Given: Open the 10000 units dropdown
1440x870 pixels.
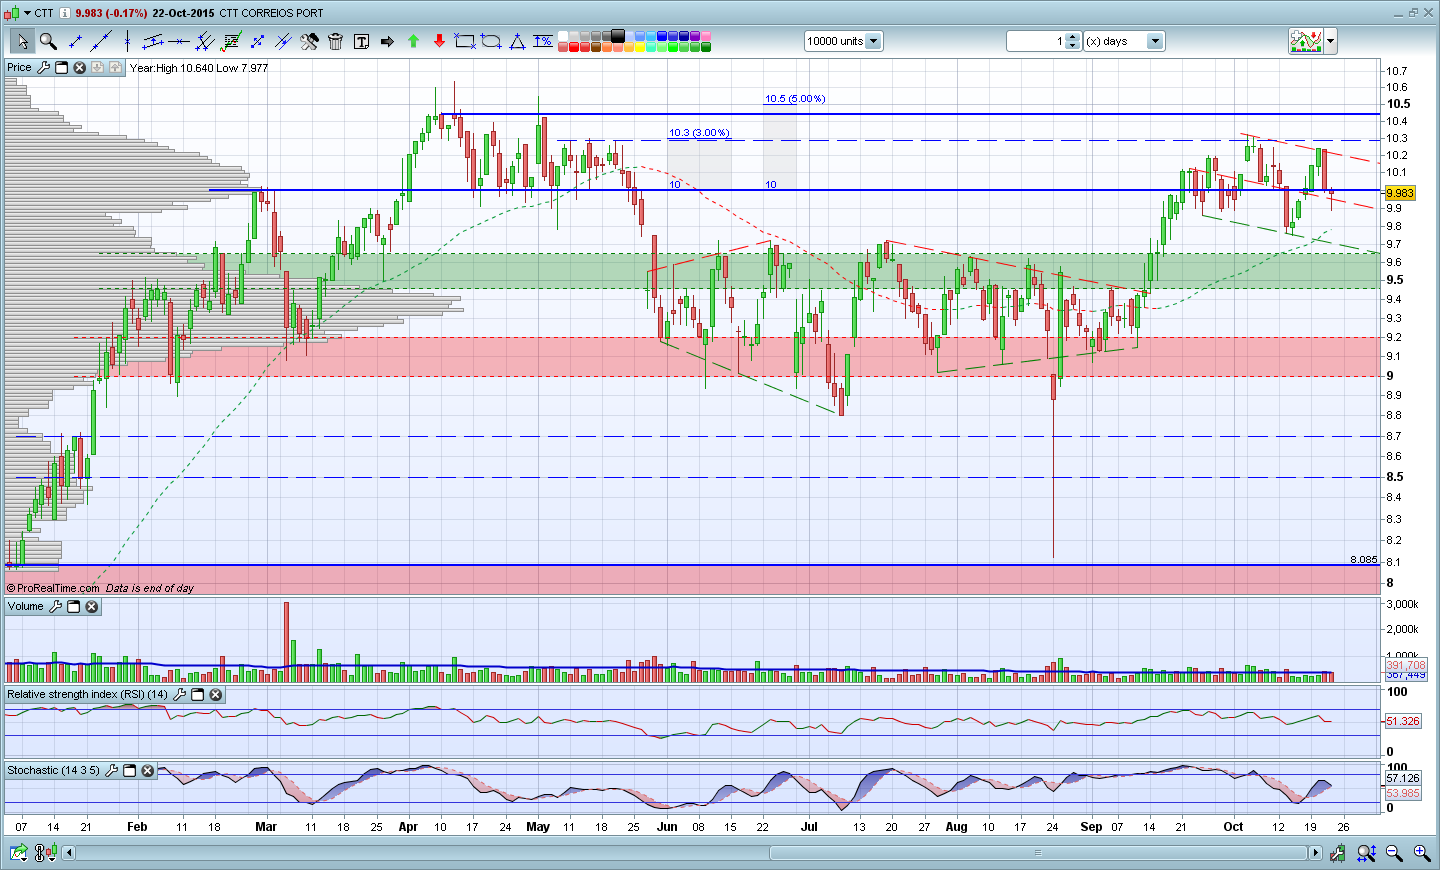Looking at the screenshot, I should [873, 41].
